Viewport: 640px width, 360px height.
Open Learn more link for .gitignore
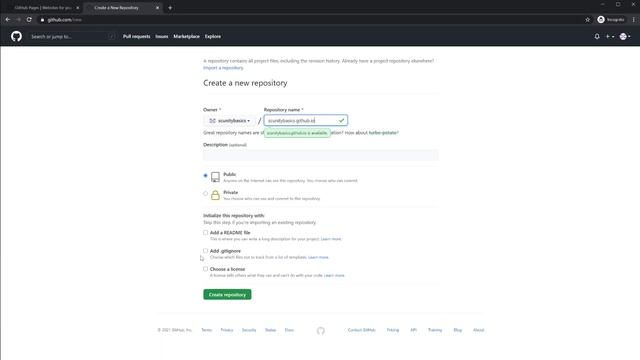tap(318, 257)
